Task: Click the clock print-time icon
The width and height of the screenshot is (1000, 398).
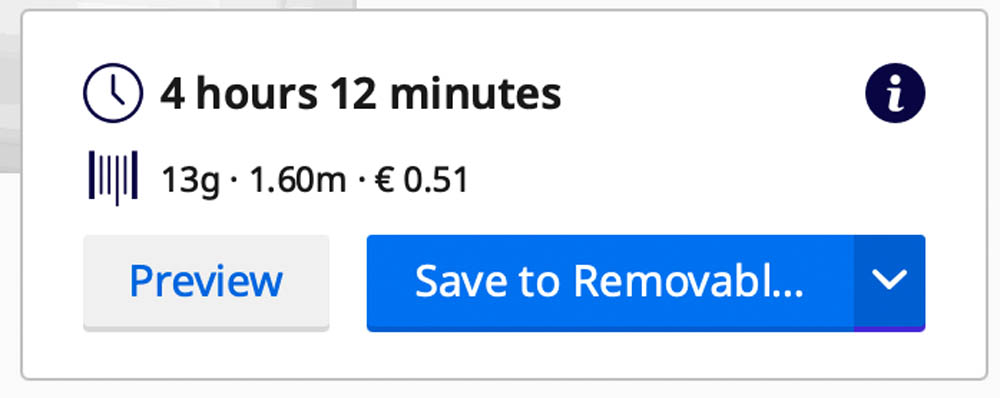Action: tap(113, 92)
